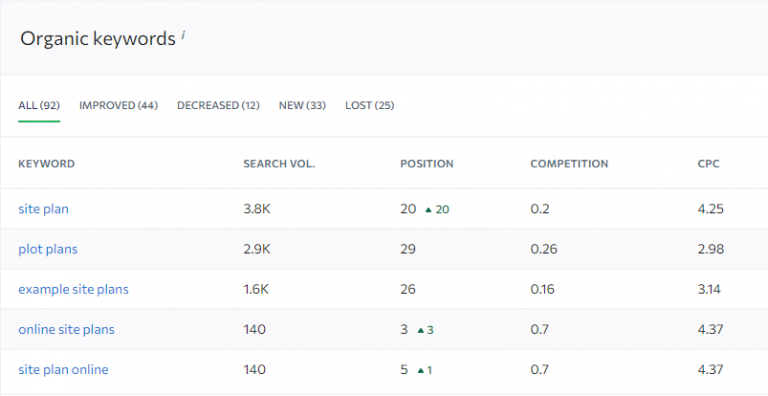This screenshot has width=768, height=396.
Task: Click competition 0.7 in site plan online row
Action: tap(540, 370)
